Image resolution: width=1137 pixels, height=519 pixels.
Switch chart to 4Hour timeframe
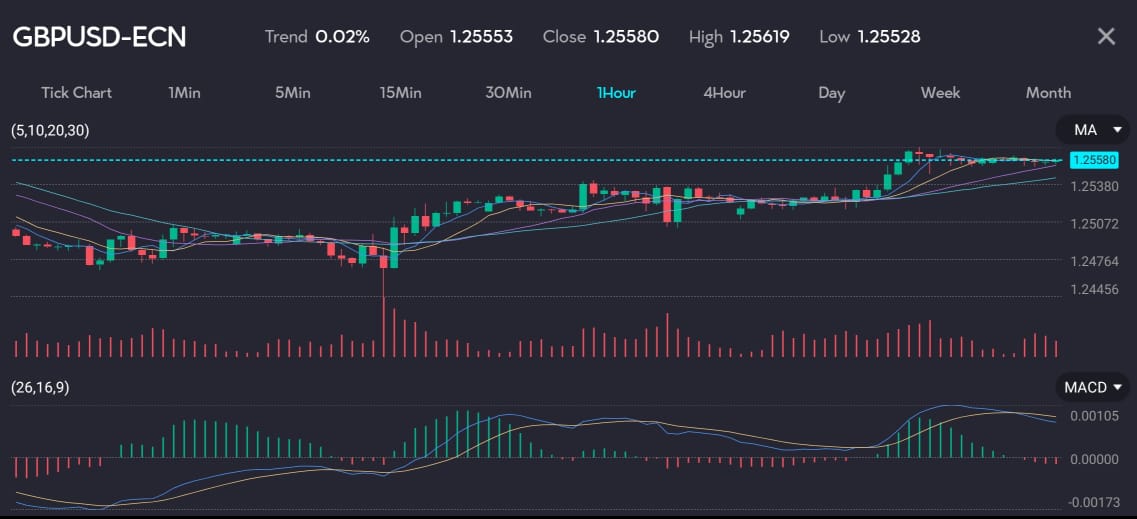724,93
